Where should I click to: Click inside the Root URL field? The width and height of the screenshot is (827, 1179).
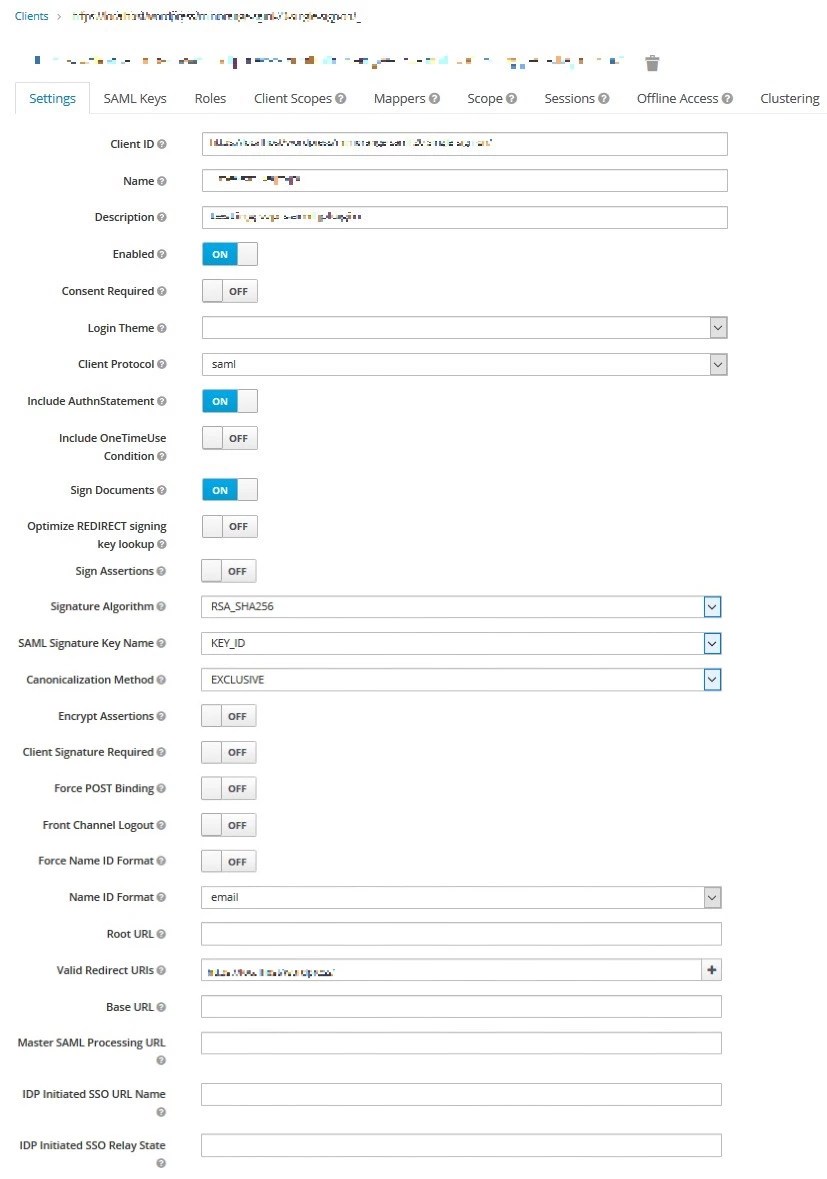(x=460, y=933)
